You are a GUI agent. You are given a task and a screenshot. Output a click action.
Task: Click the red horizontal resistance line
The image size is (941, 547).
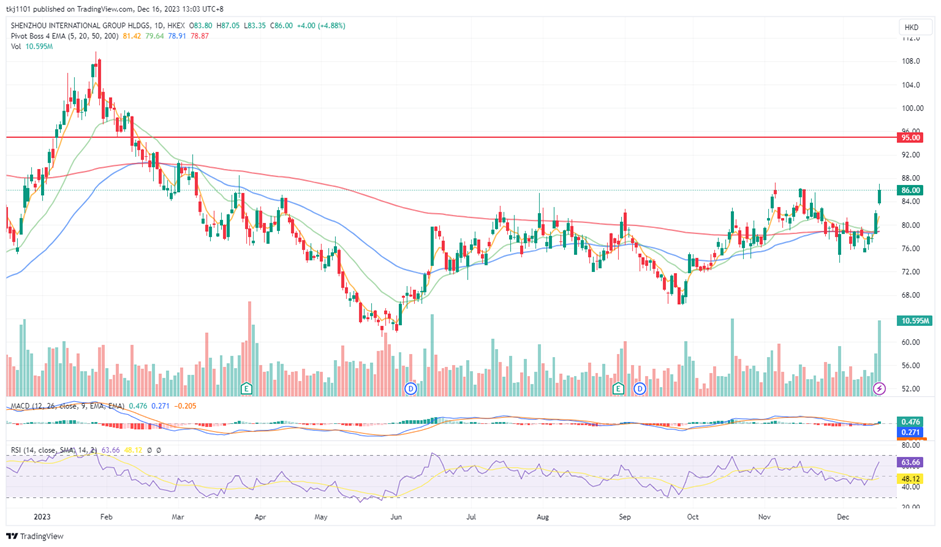tap(450, 138)
